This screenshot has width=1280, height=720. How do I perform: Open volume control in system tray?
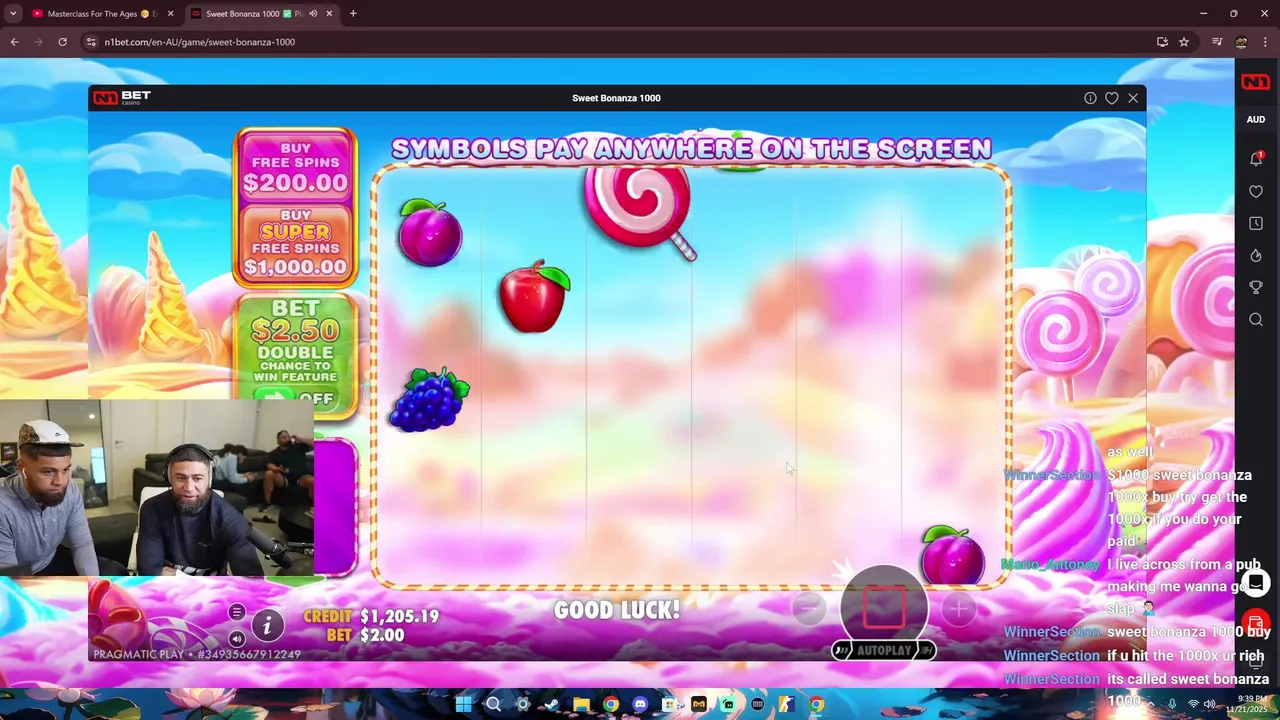1211,704
